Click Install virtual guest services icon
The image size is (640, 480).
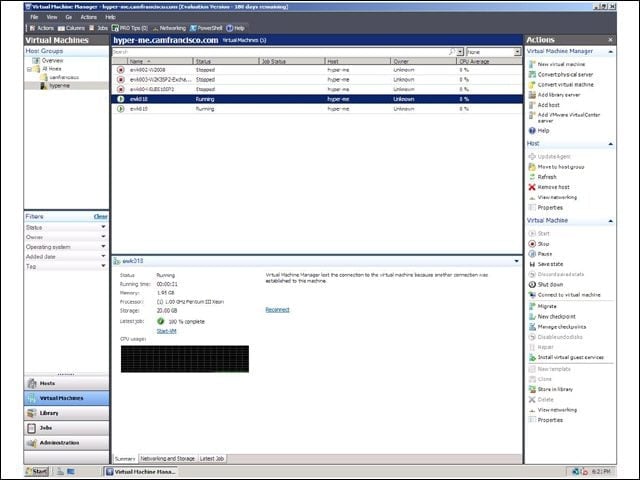(x=532, y=357)
